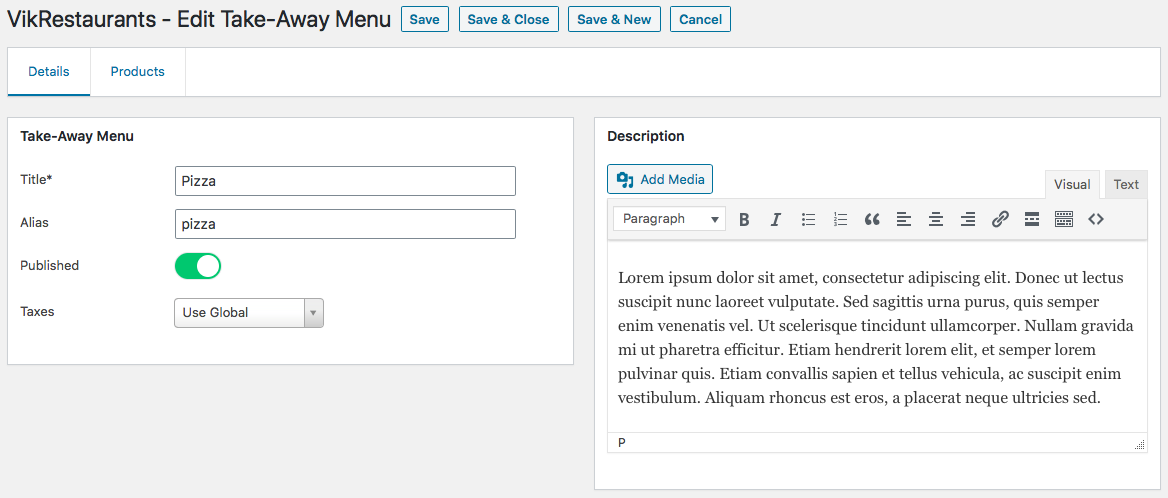Click the Add Media button
This screenshot has height=498, width=1168.
tap(660, 179)
